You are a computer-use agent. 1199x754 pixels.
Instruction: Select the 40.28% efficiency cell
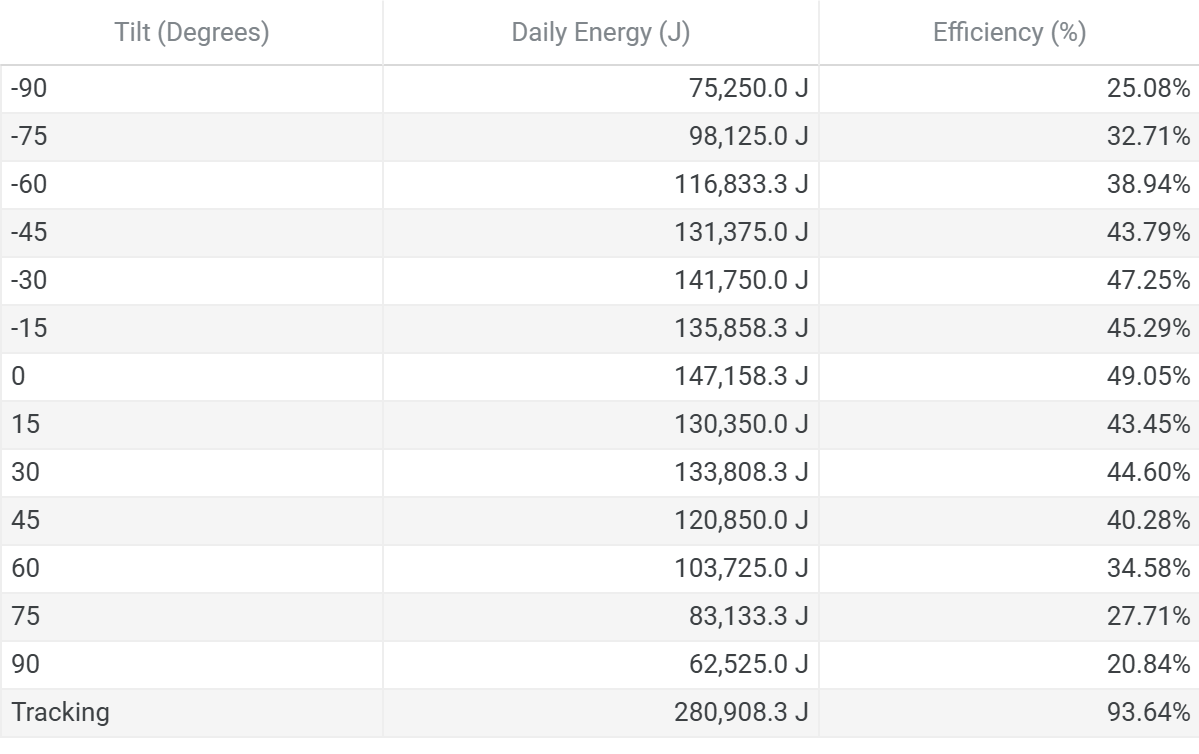1009,522
